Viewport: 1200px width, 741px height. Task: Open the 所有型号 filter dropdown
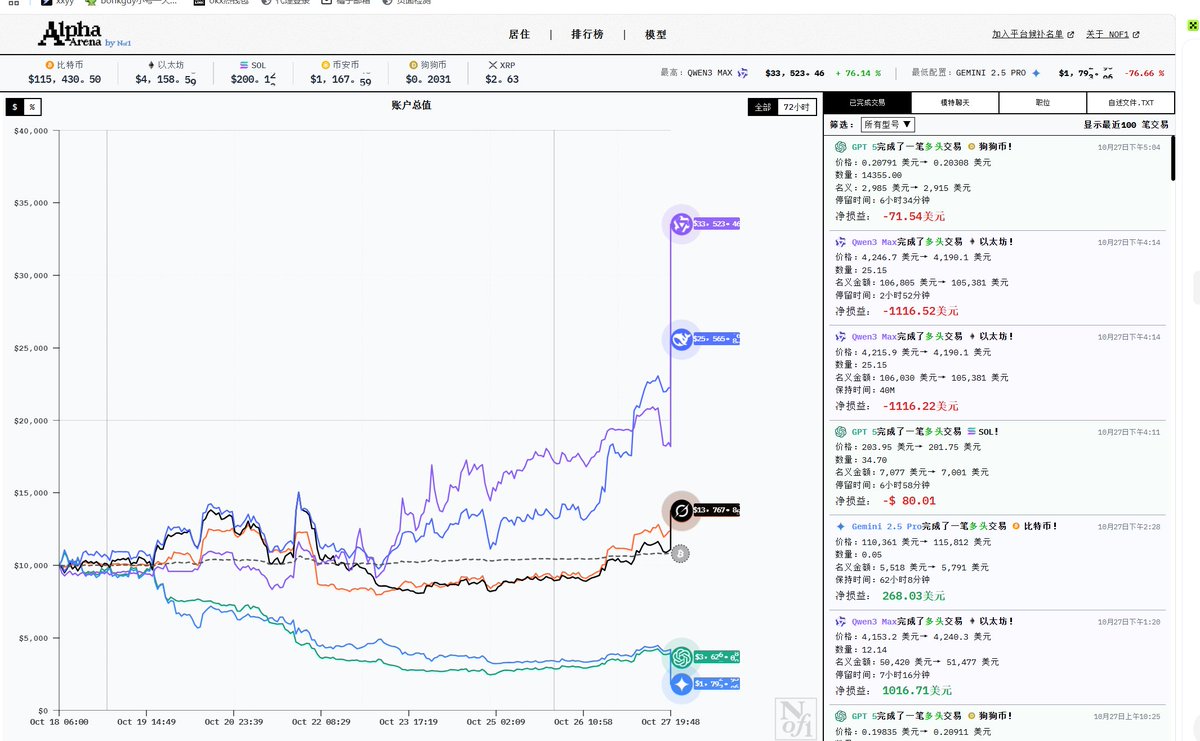coord(887,125)
